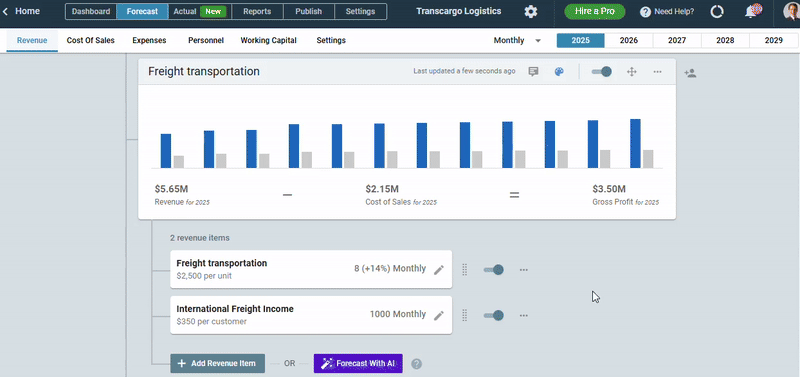Open the notifications bell icon
The image size is (800, 377).
pos(752,11)
